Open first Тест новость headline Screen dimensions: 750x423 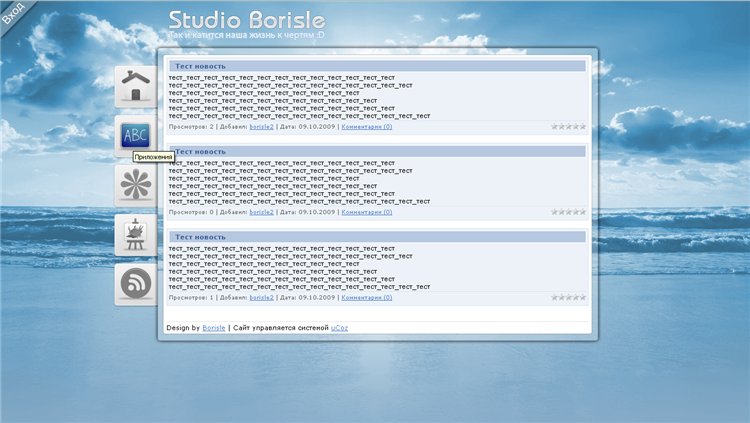[200, 66]
